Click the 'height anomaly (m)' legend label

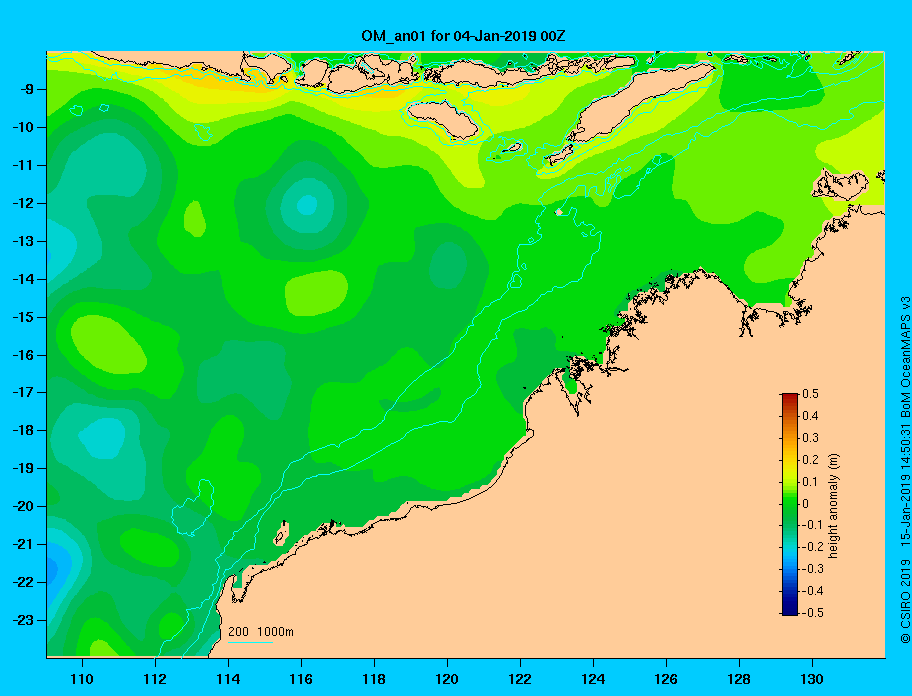834,506
